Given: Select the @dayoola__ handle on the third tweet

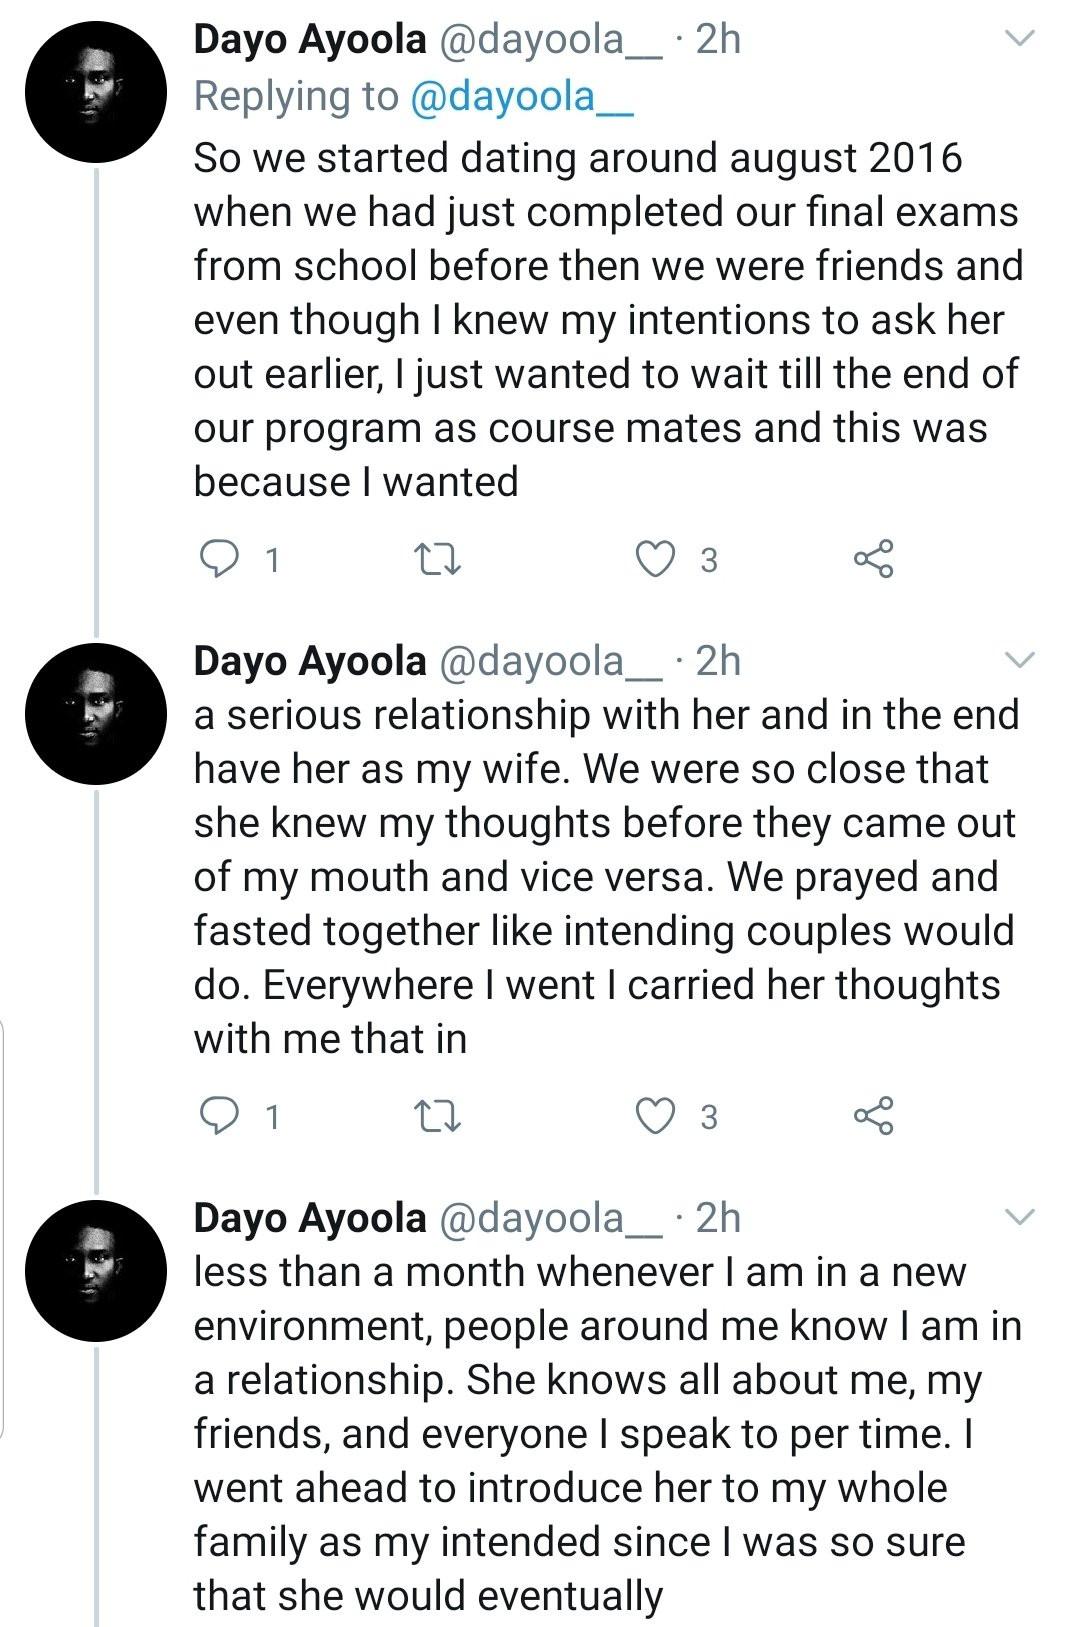Looking at the screenshot, I should pyautogui.click(x=549, y=1218).
